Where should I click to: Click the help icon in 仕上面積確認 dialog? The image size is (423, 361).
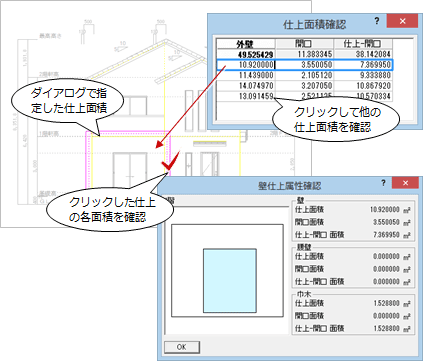(377, 21)
